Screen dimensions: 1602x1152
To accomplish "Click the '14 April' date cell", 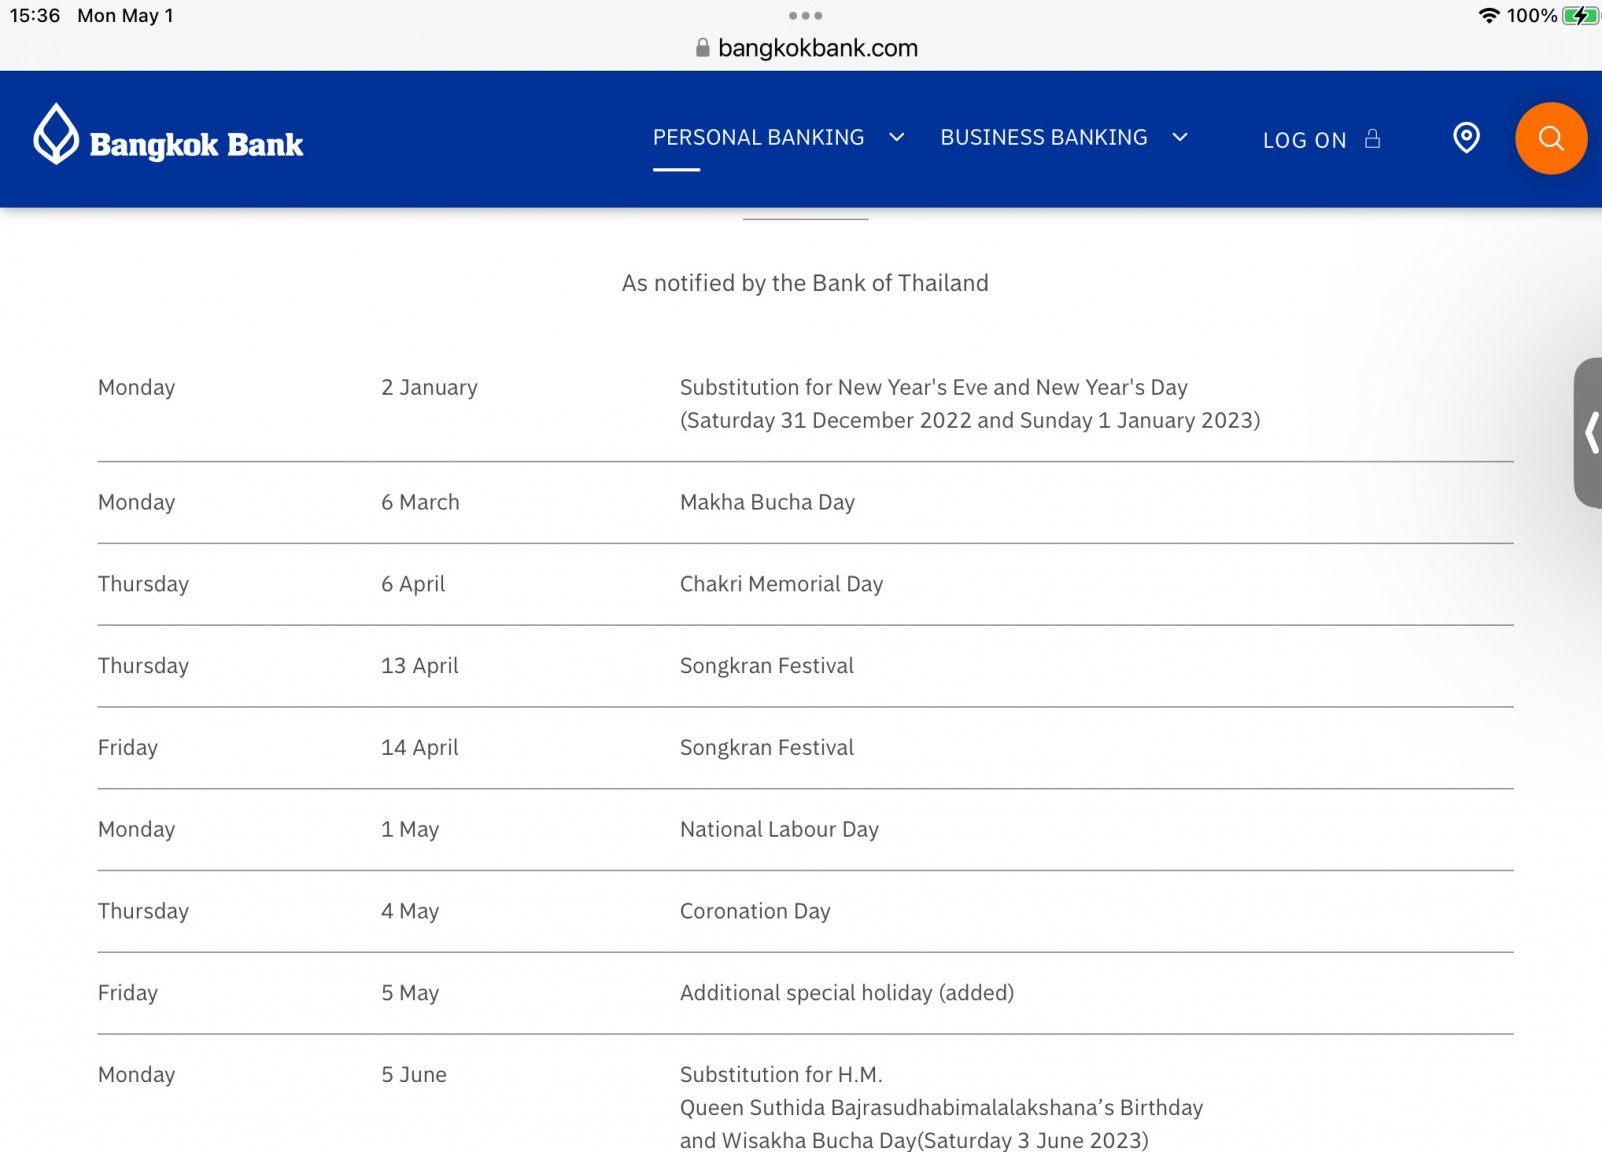I will click(419, 748).
